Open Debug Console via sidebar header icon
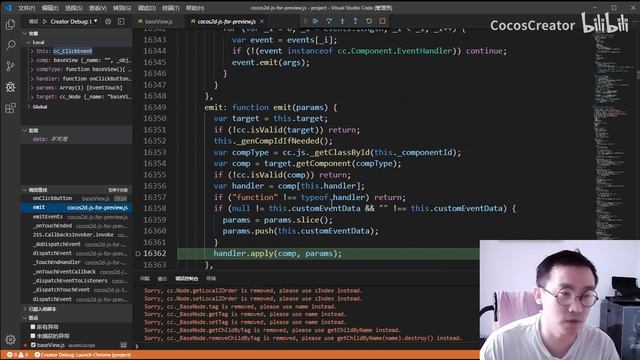Screen dimensions: 640x360 point(121,21)
